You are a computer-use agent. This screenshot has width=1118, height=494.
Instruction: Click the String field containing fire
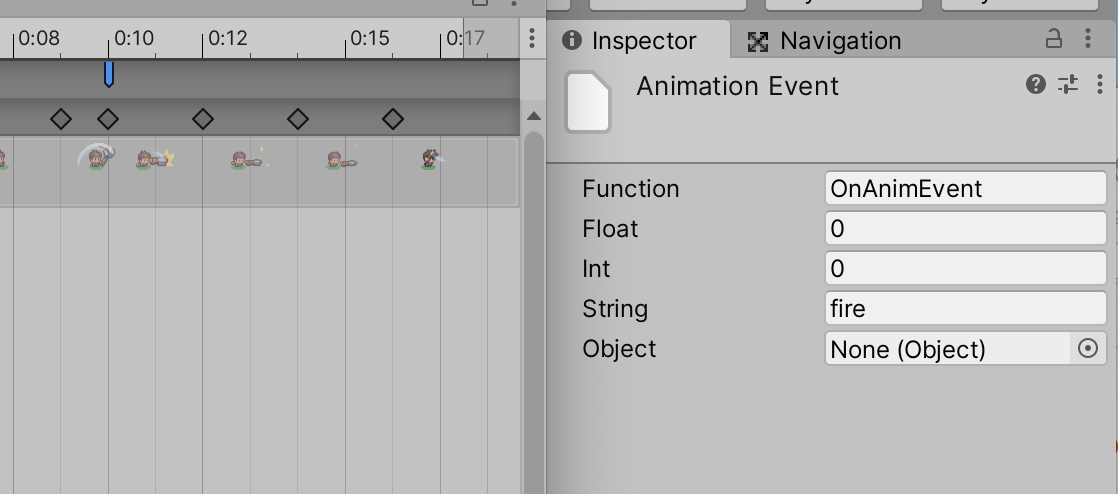pos(965,308)
